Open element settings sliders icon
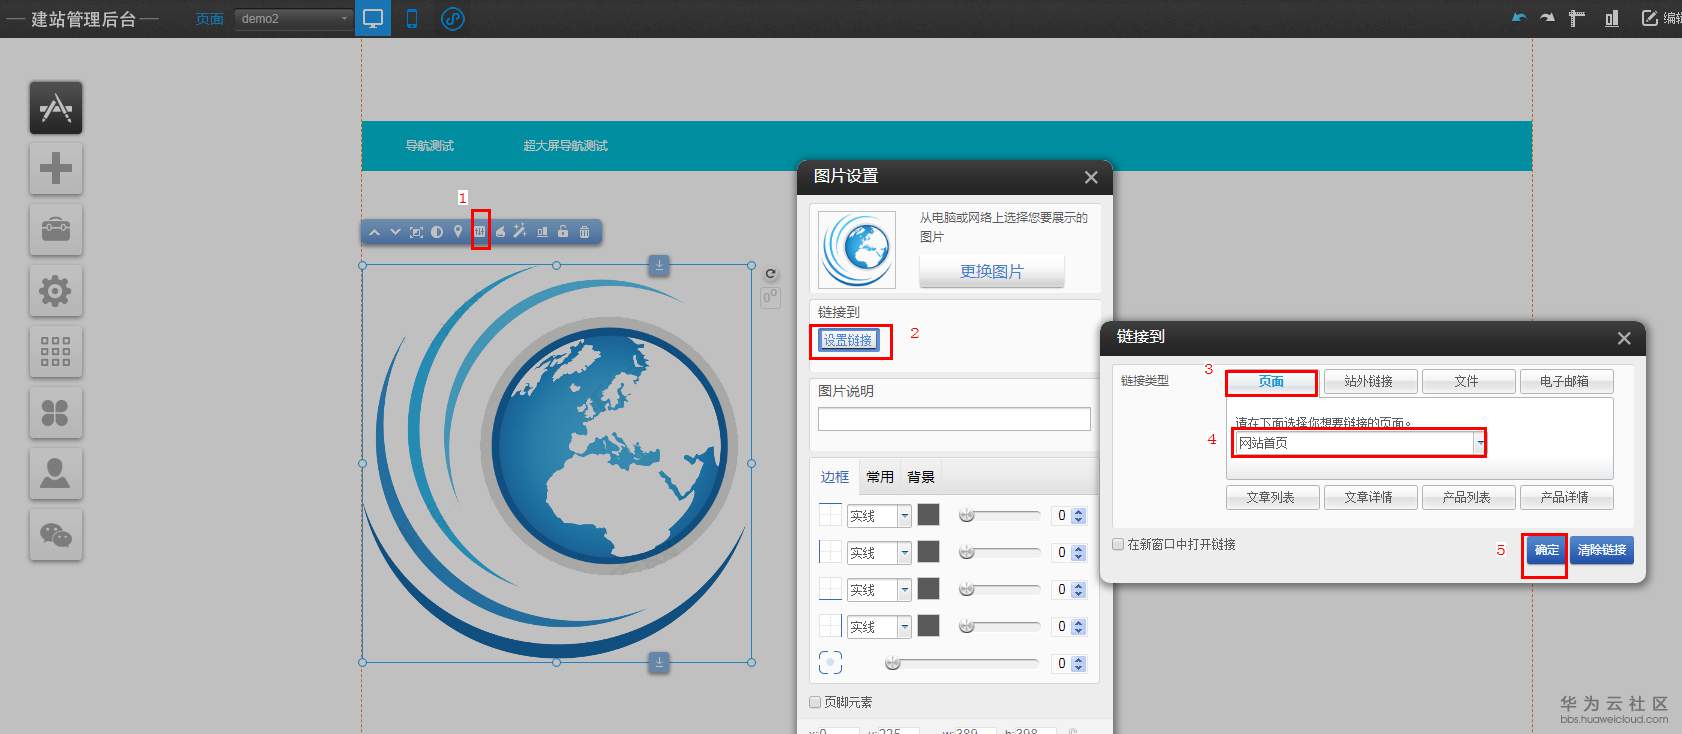The image size is (1682, 734). coord(480,232)
